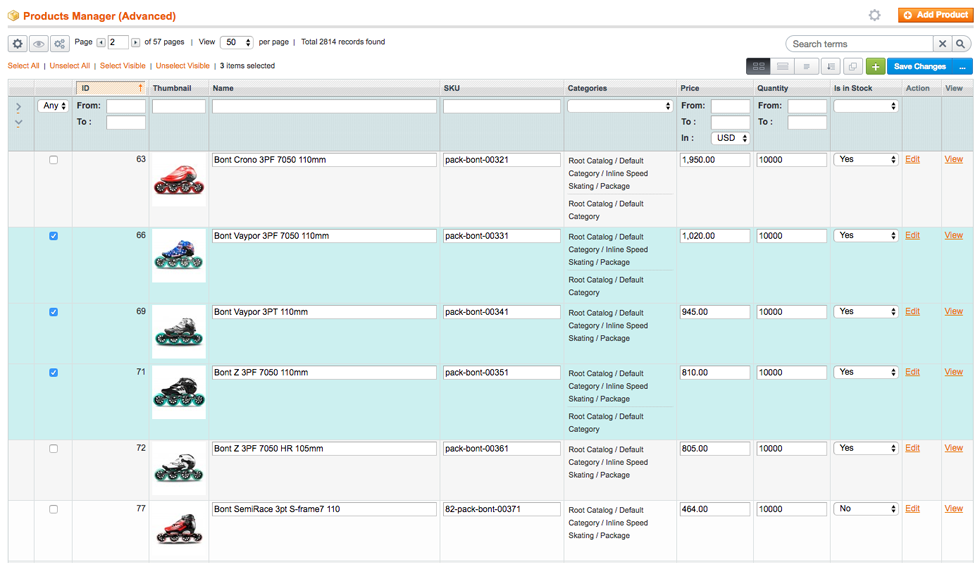Sort by the SKU column header
The width and height of the screenshot is (980, 567).
point(452,88)
